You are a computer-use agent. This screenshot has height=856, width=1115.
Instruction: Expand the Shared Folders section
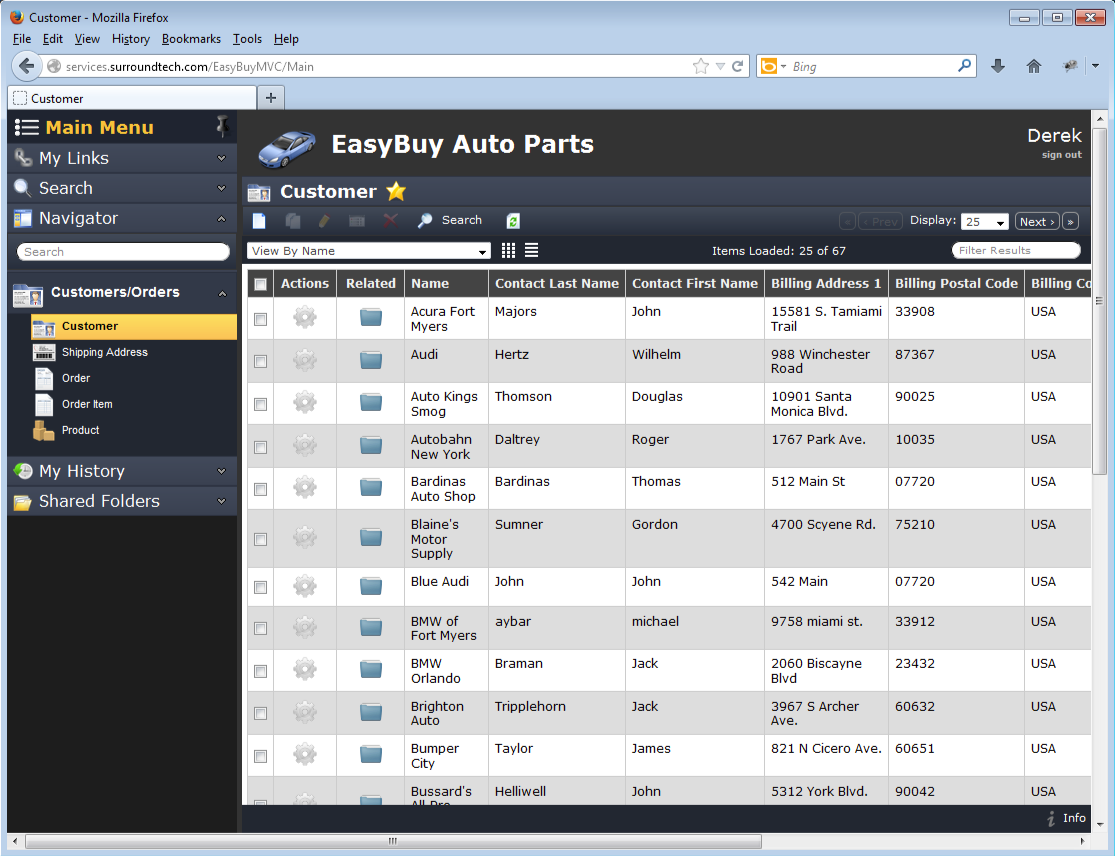tap(221, 501)
